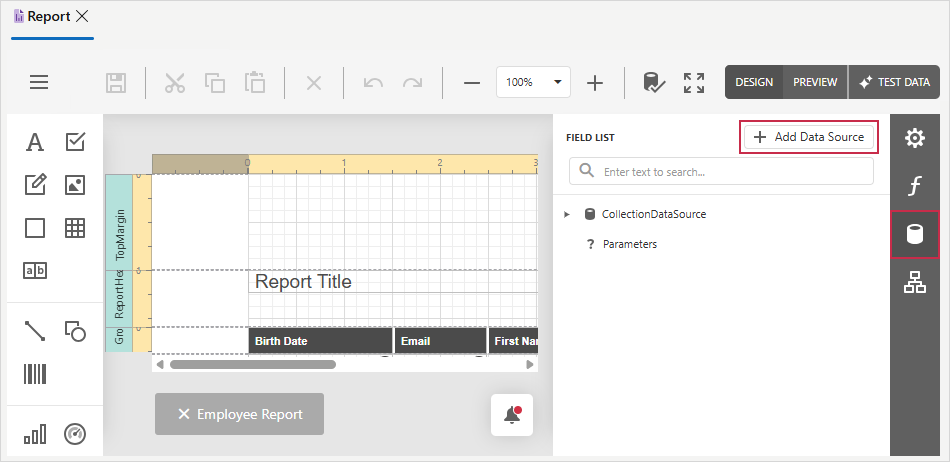The height and width of the screenshot is (462, 950).
Task: Select the Birth Date header cell
Action: tap(320, 341)
